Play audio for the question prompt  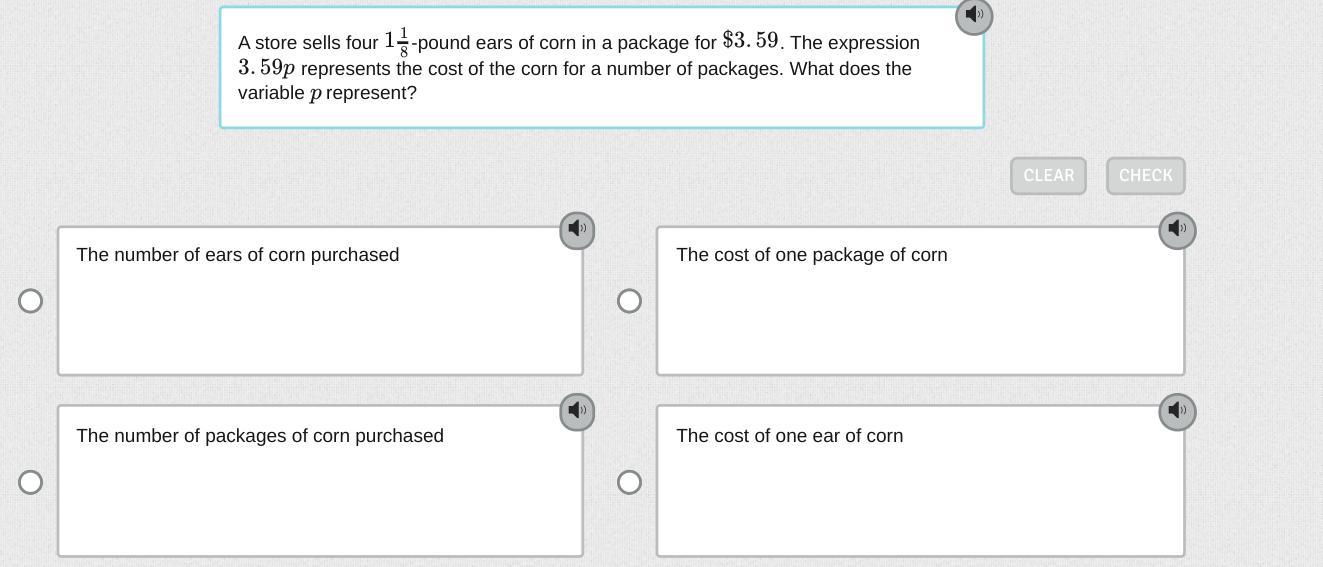(974, 16)
